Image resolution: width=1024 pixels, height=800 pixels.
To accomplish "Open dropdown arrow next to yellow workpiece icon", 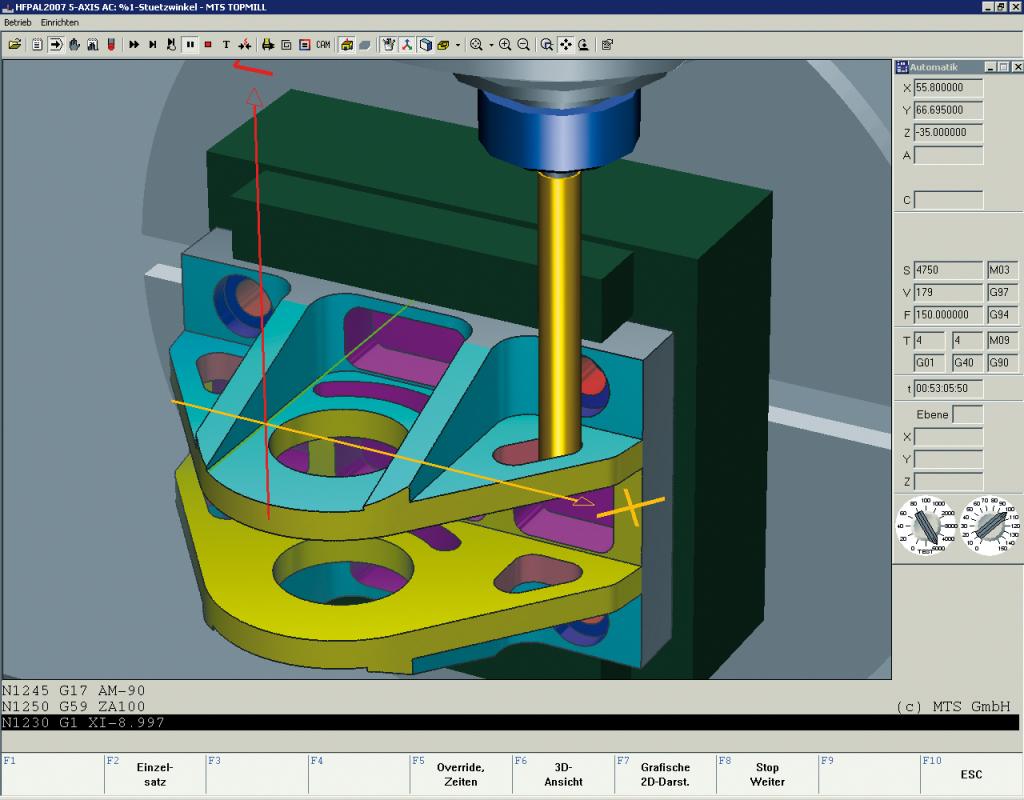I will (458, 45).
